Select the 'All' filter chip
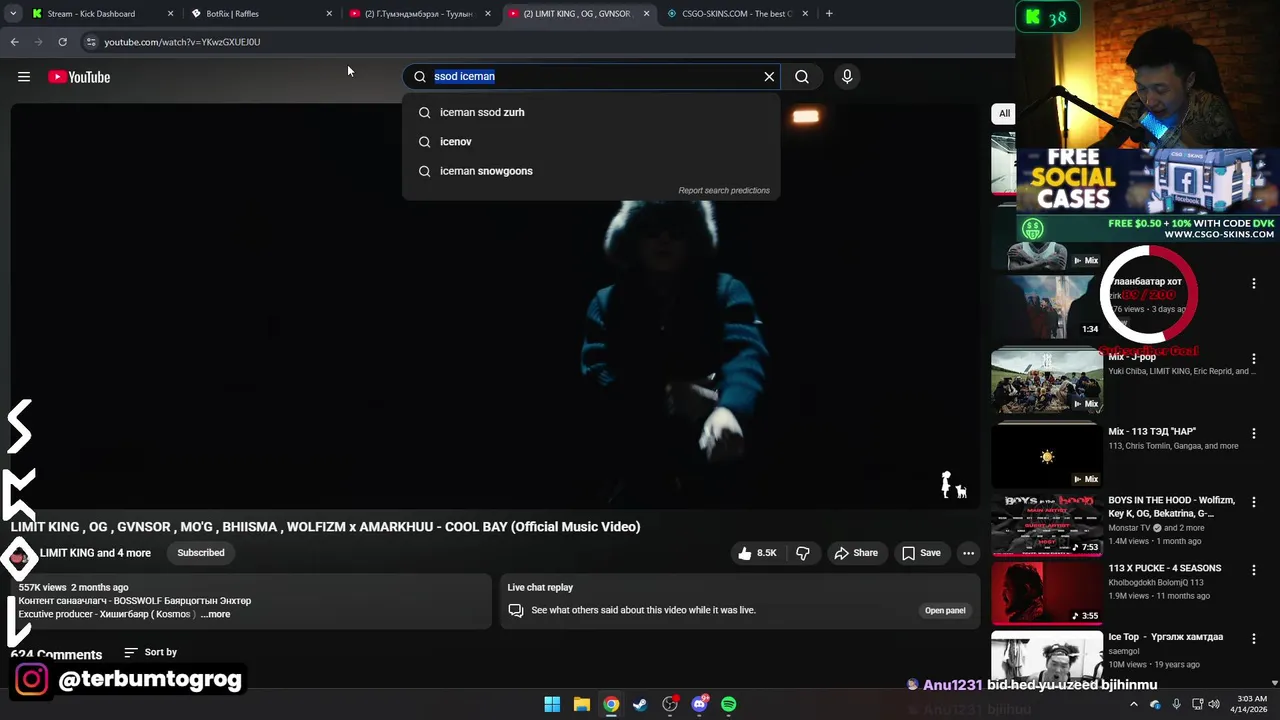The image size is (1280, 720). coord(1004,113)
